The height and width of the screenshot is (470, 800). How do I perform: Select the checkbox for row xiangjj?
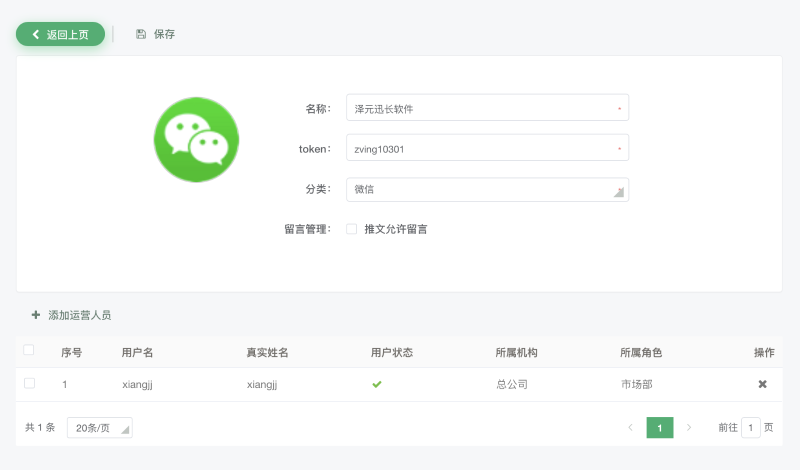click(30, 383)
